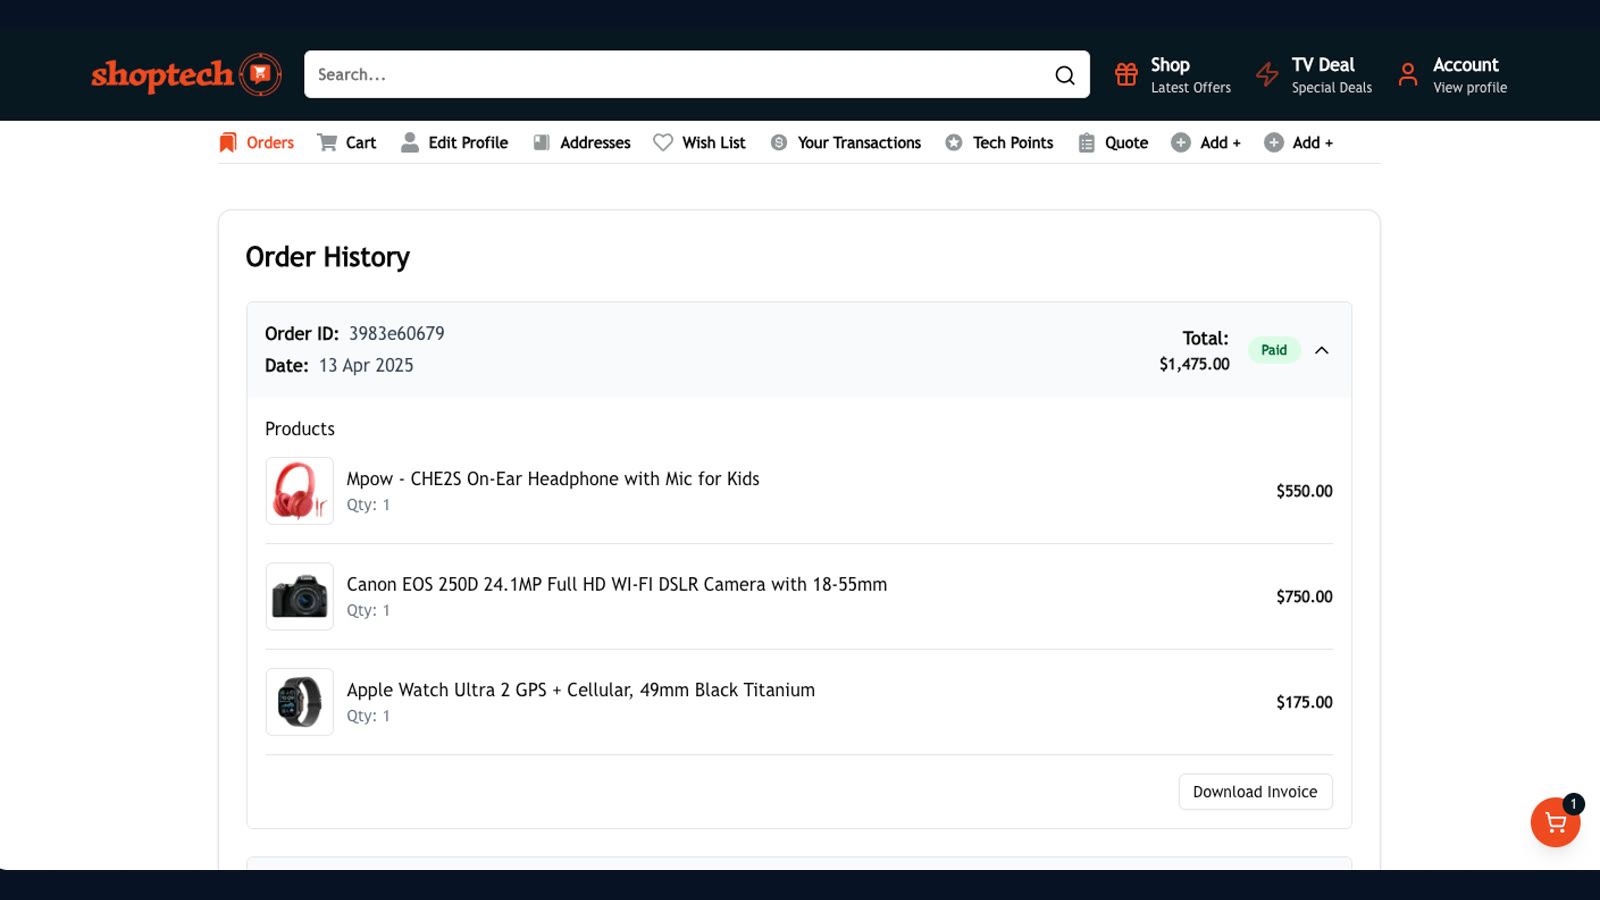
Task: Click the Orders bookmark icon
Action: [x=228, y=143]
